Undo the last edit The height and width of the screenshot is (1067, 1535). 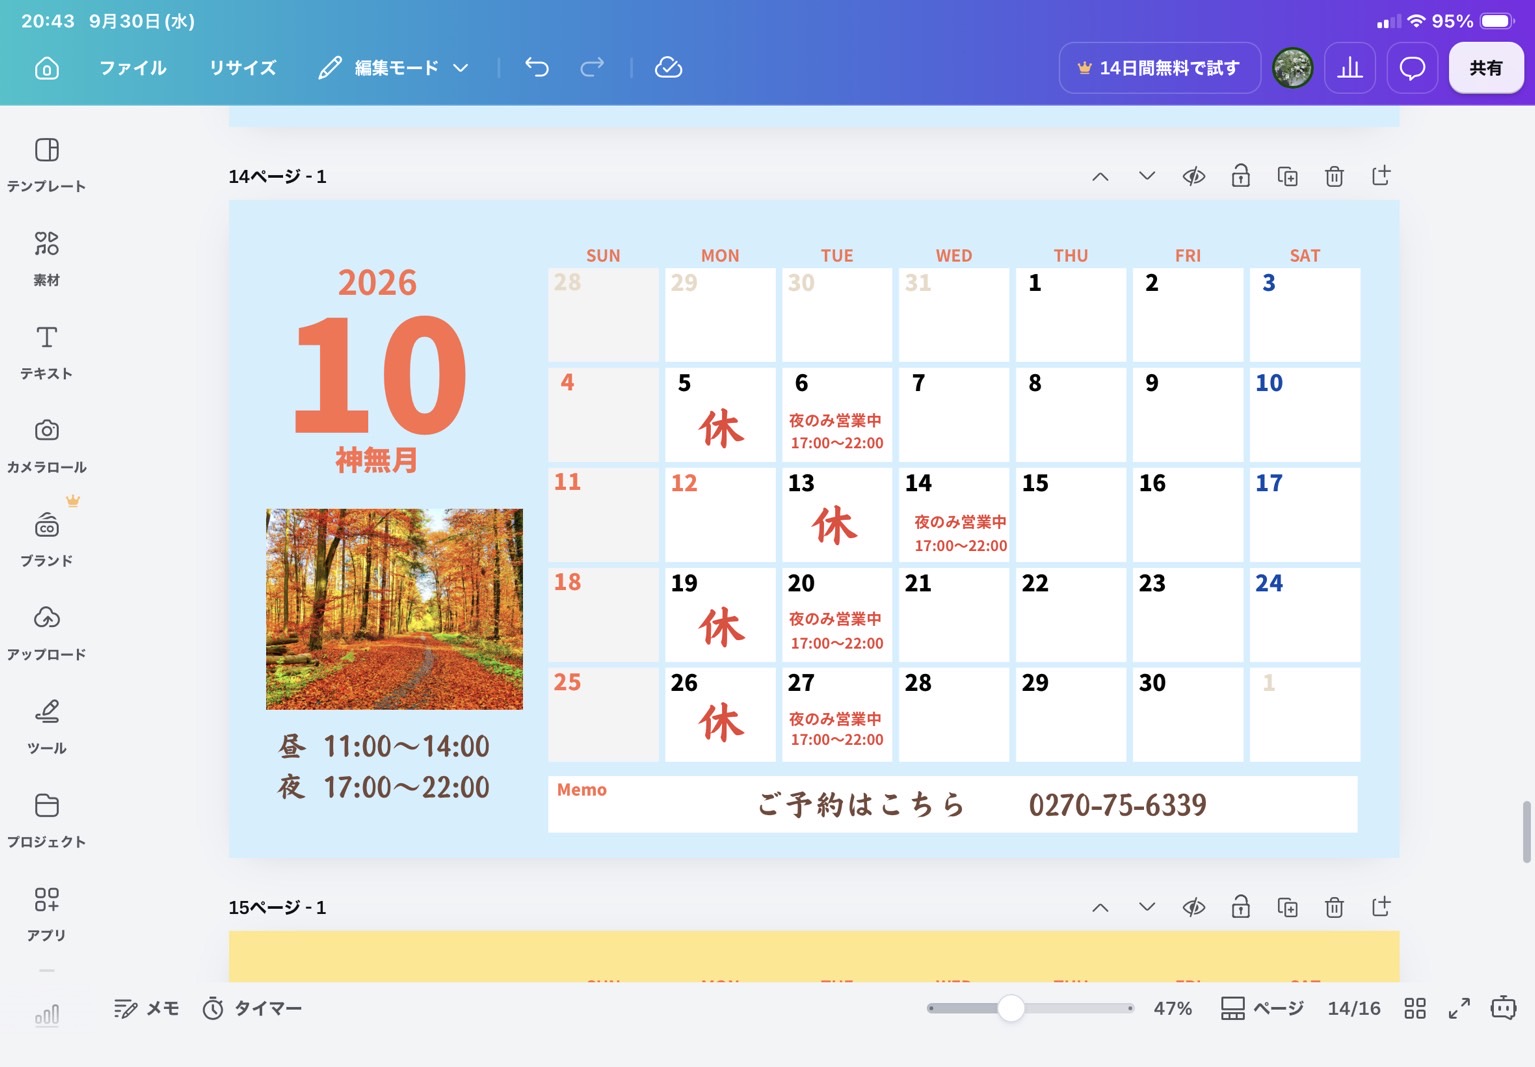click(537, 67)
